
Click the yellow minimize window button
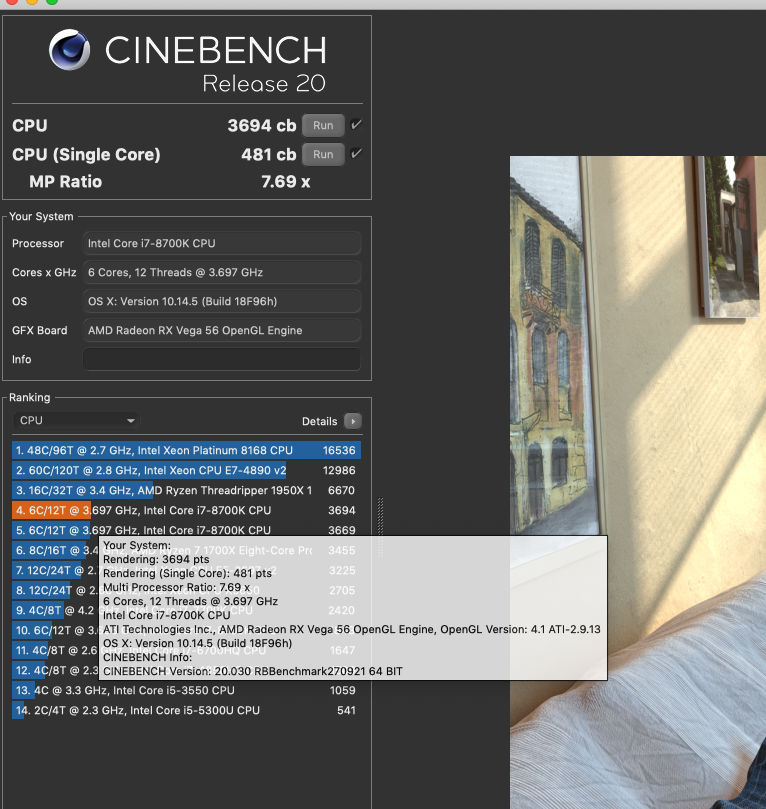(31, 2)
